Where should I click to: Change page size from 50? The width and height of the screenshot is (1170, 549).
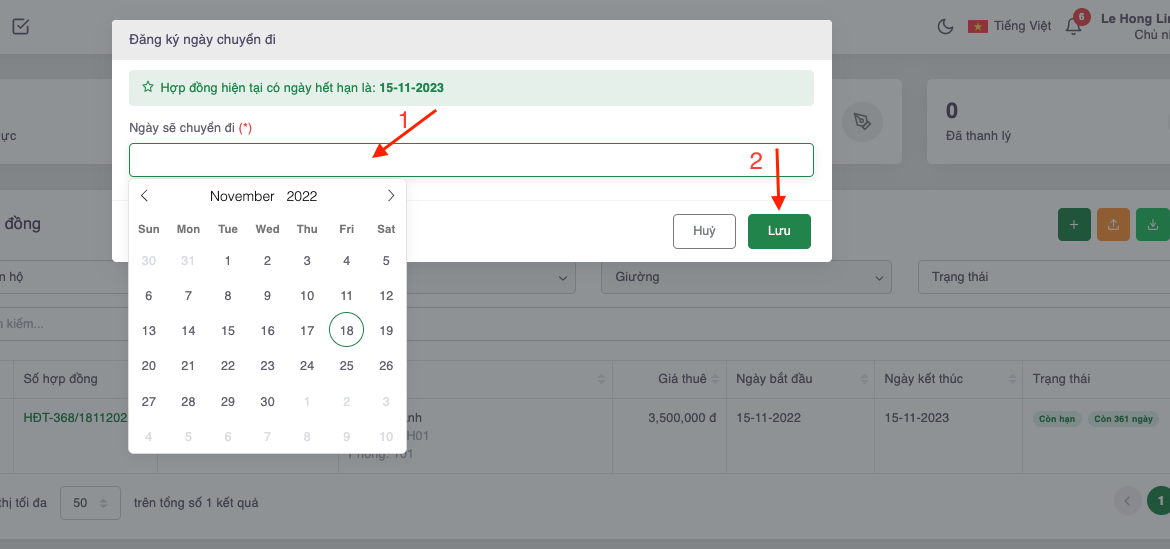(90, 503)
